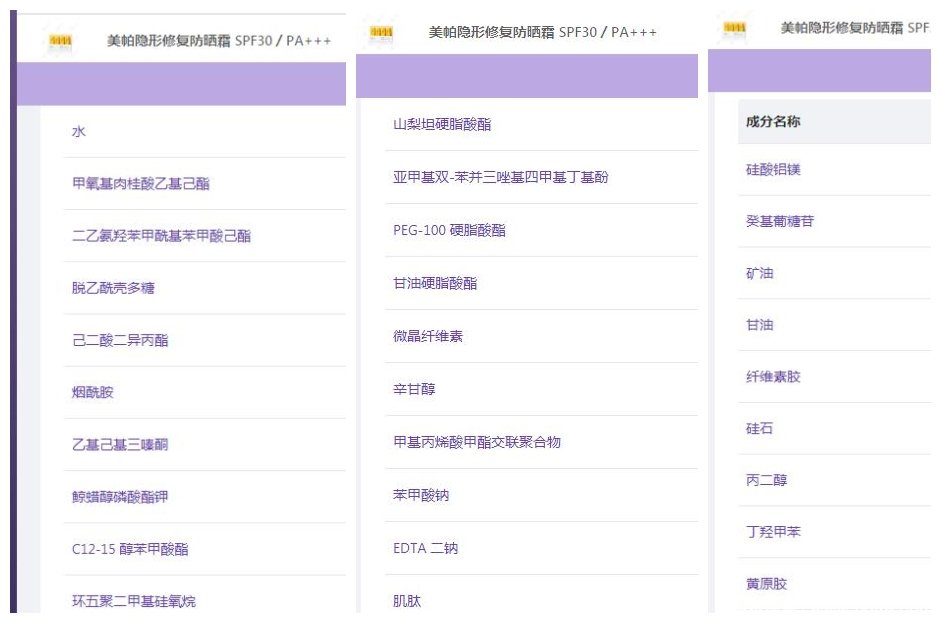Select 硅酸铝镁 ingredient in right panel
This screenshot has width=941, height=623.
click(773, 170)
